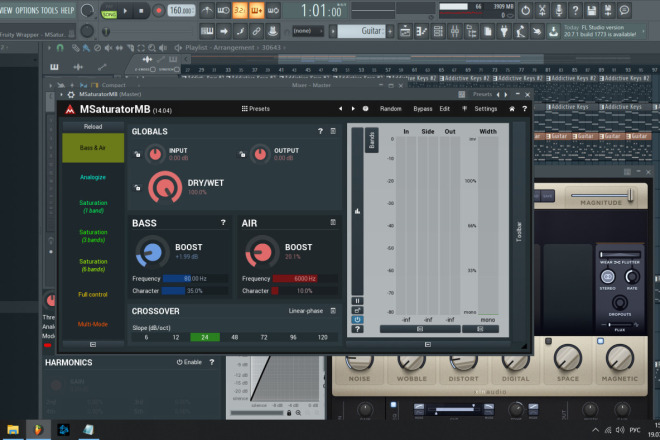Open the Fruity Wrapper gear menu

click(71, 95)
